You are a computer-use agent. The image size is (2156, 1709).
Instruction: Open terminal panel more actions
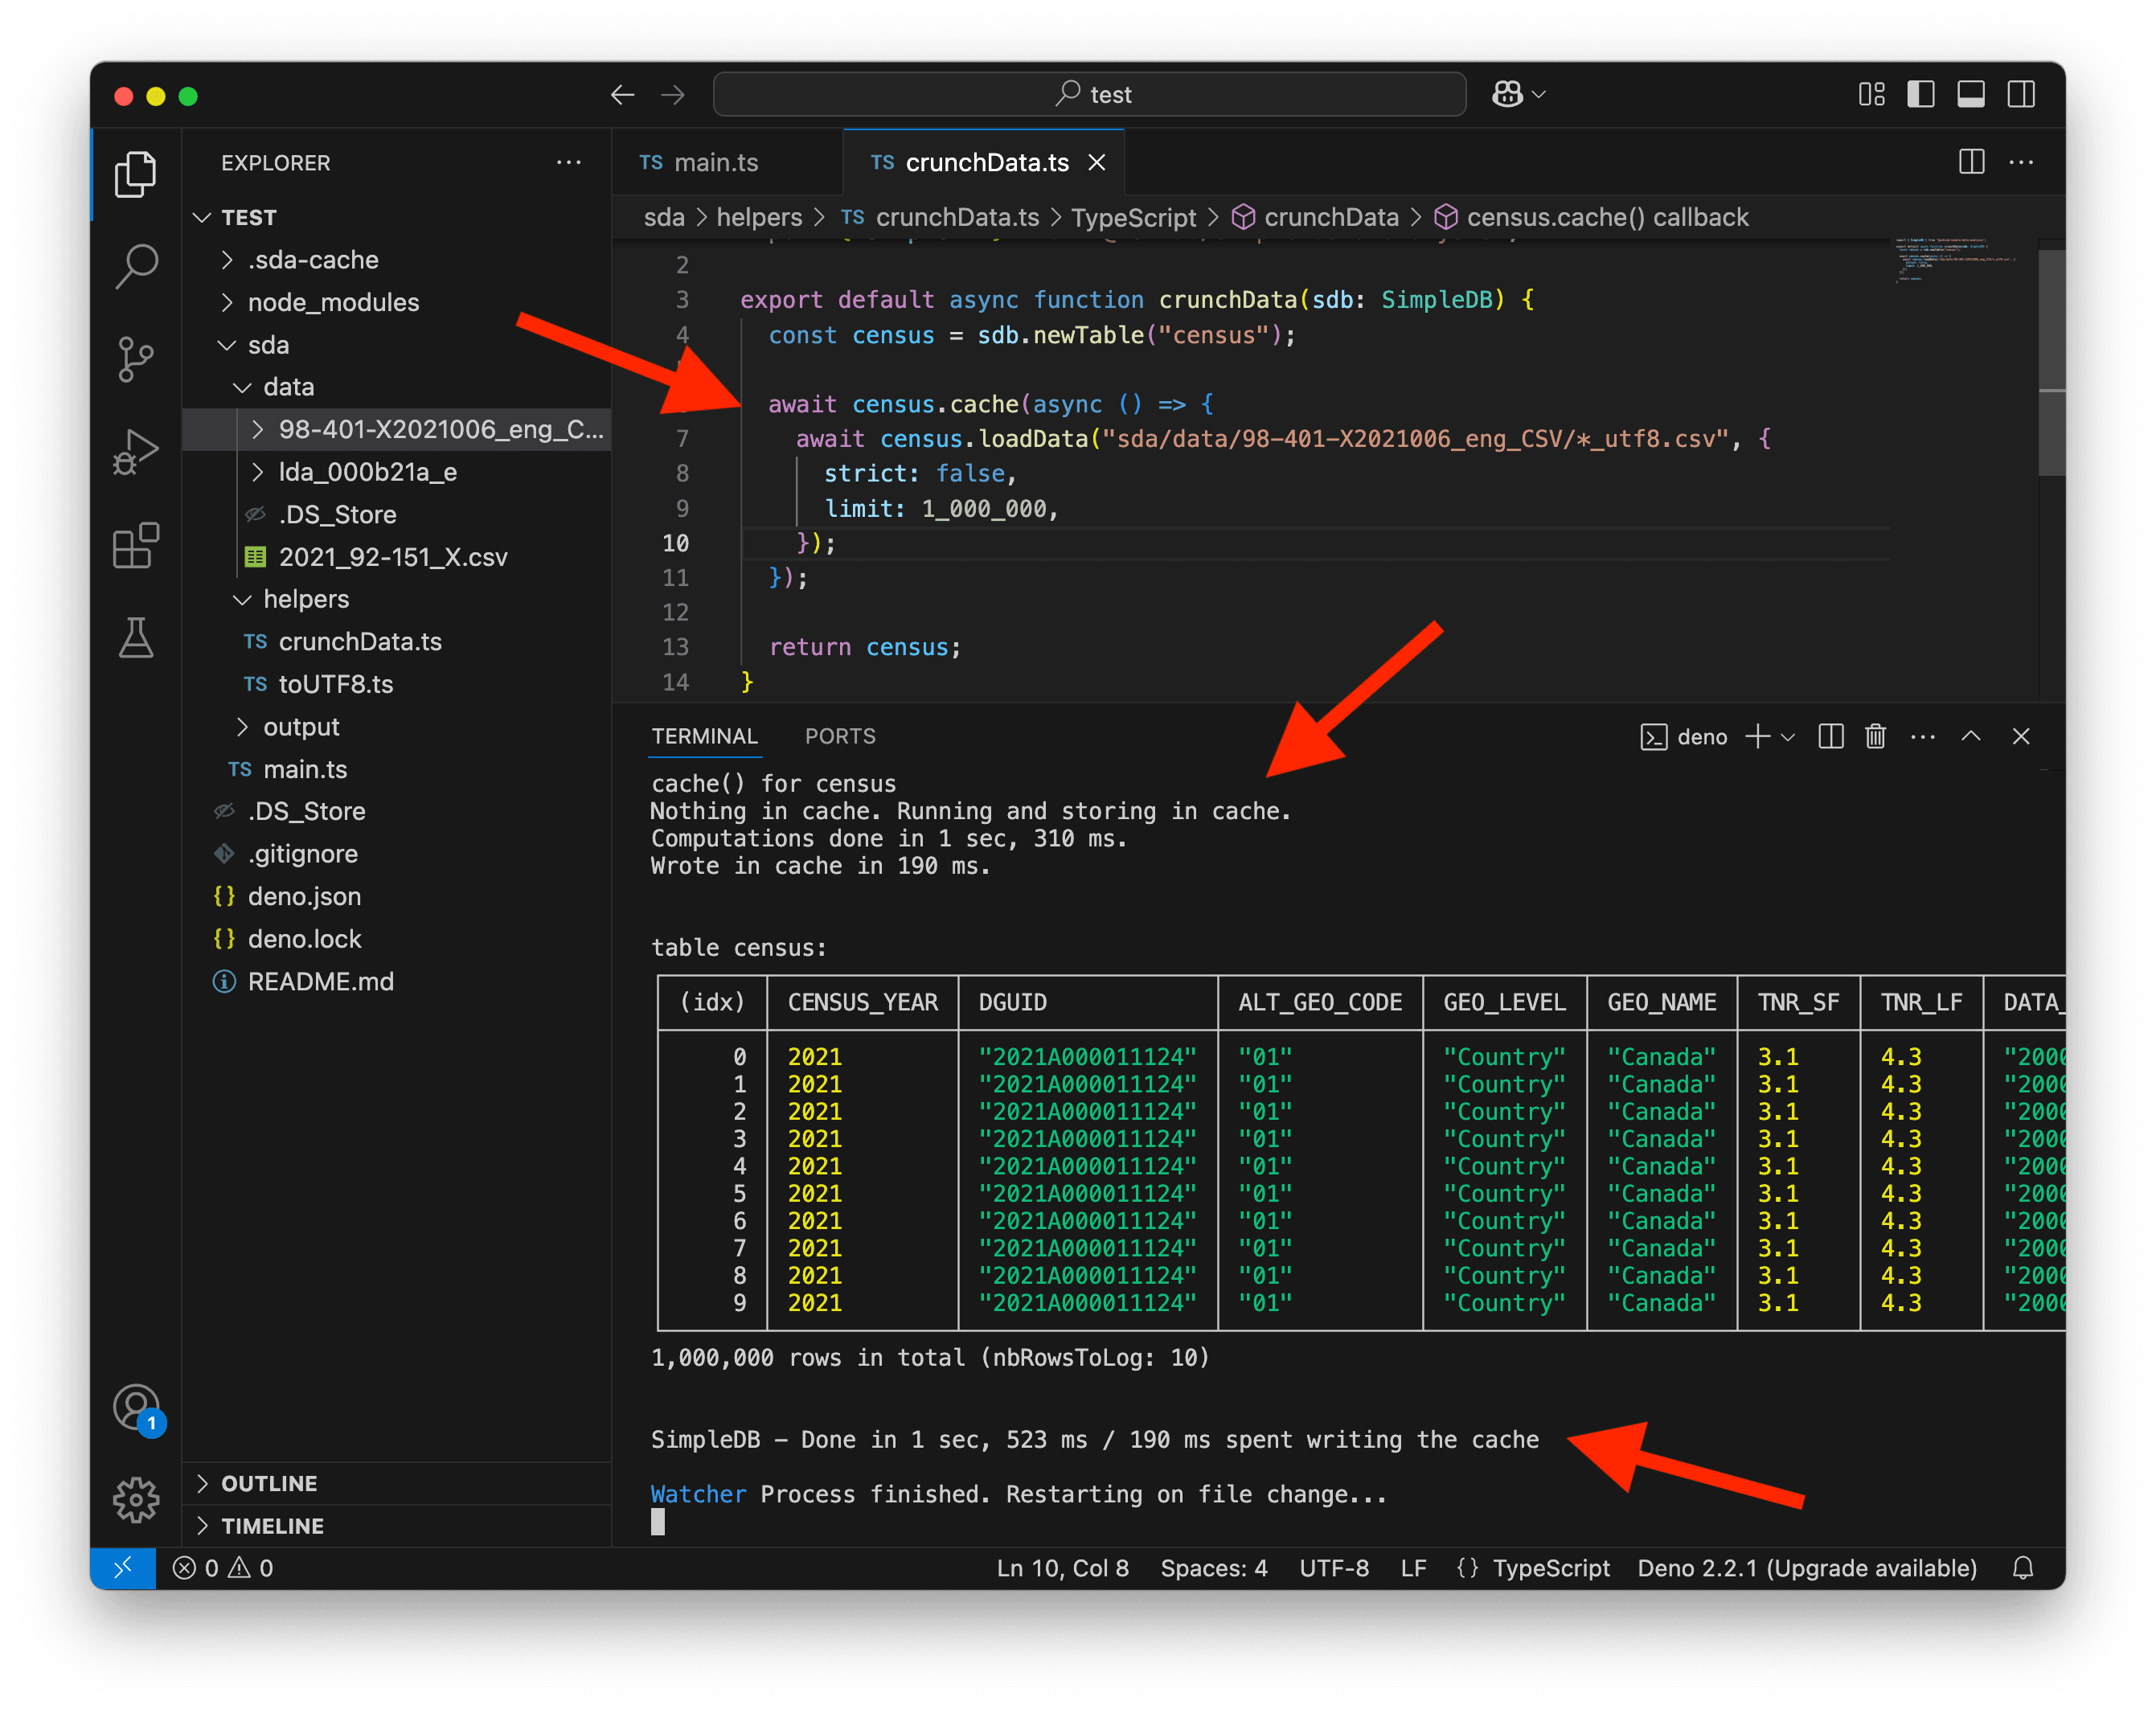point(1922,737)
